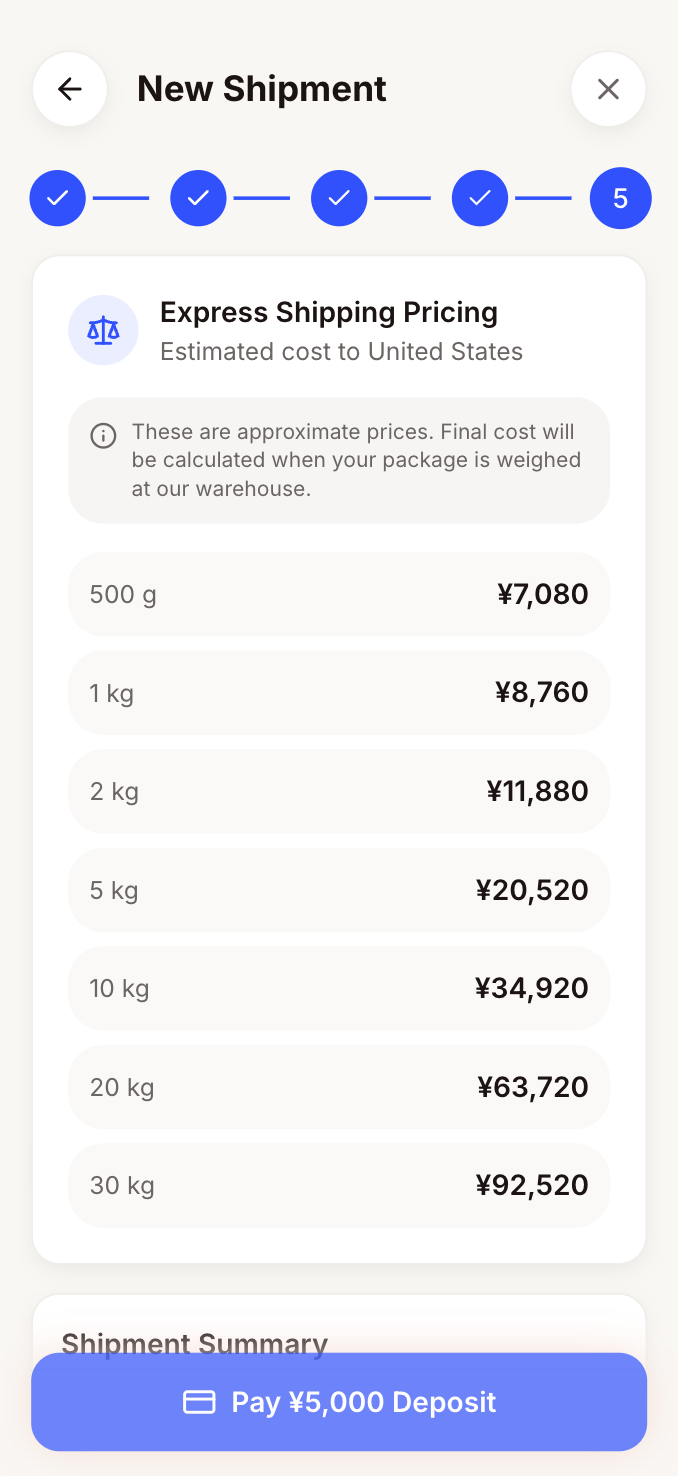Select the heaviest 30 kg tier
The image size is (678, 1476).
point(338,1185)
